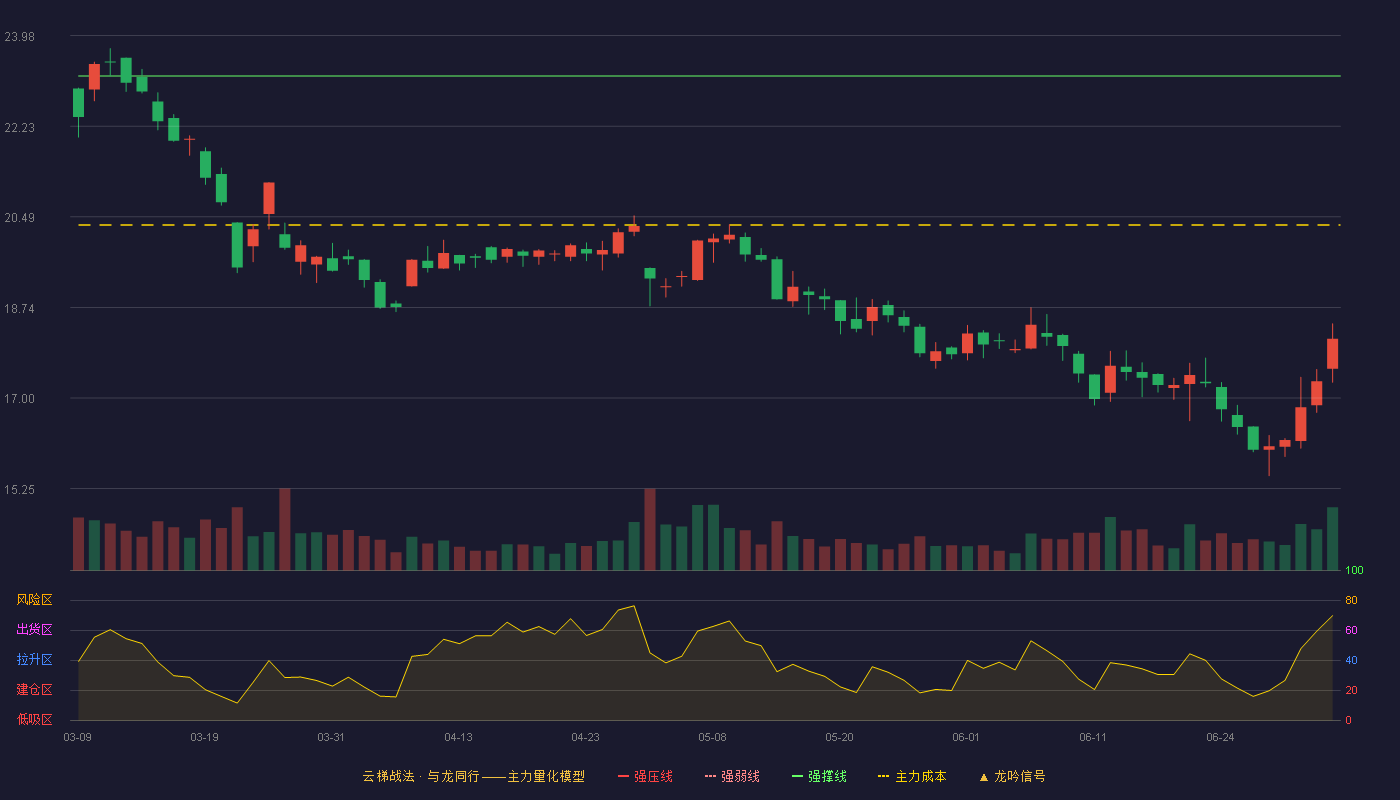Click the green solid horizontal support line
1400x800 pixels.
click(710, 76)
